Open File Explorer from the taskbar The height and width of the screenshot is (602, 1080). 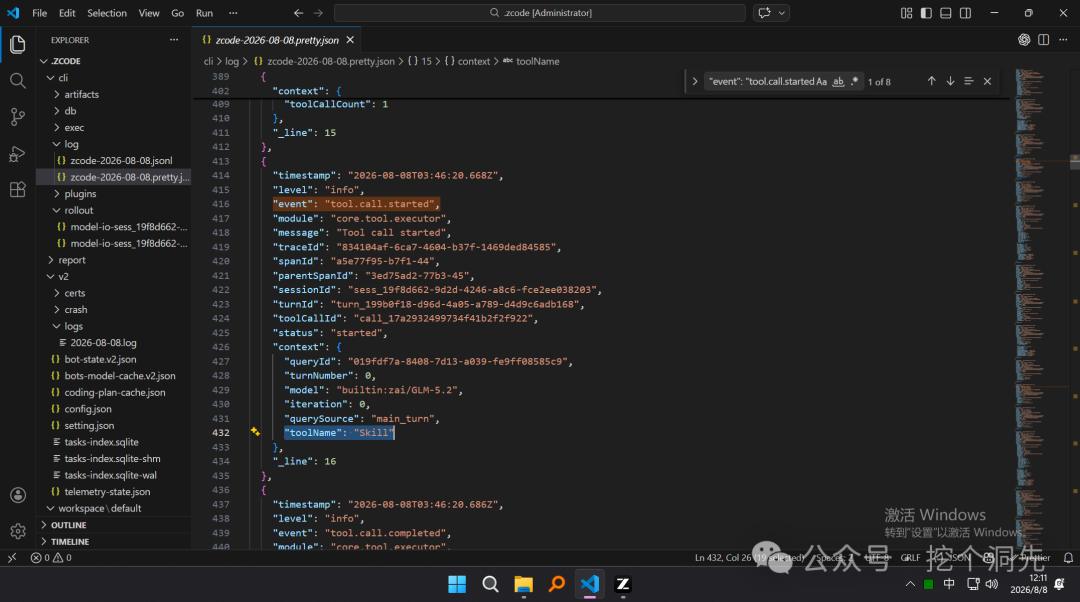[x=523, y=584]
